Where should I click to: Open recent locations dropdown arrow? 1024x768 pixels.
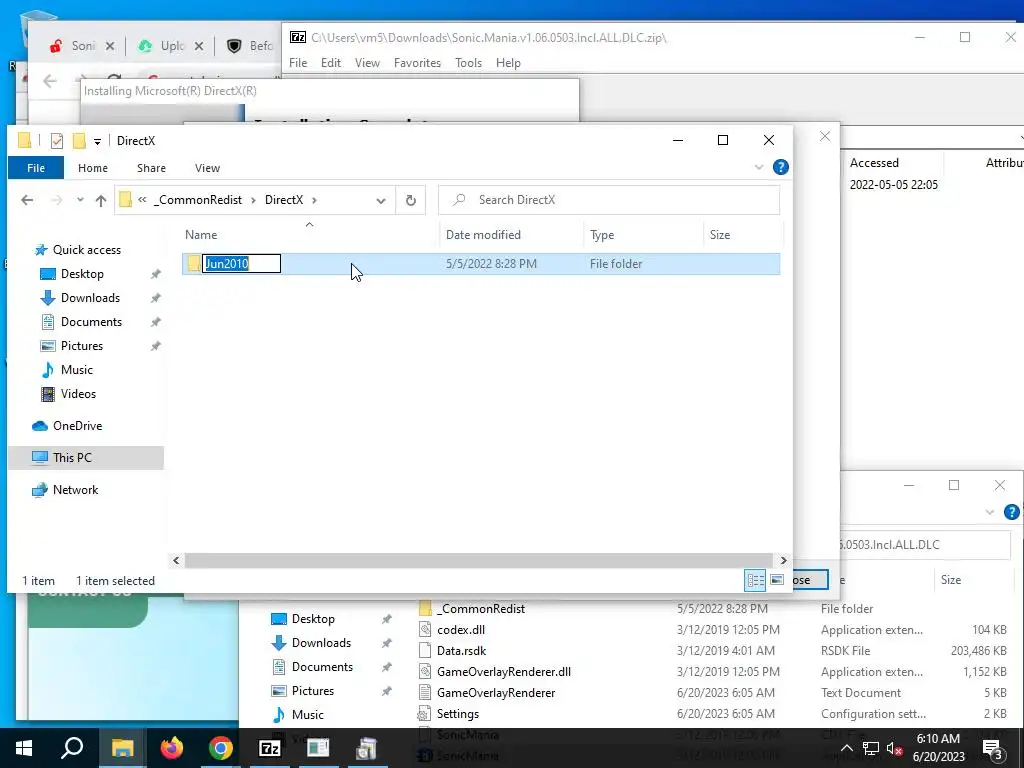point(80,200)
